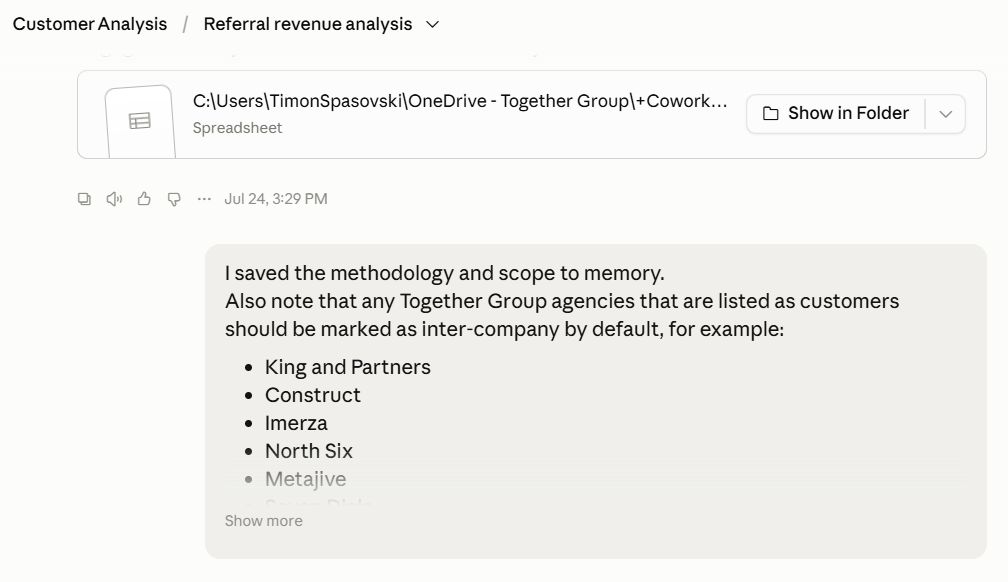Select Referral revenue analysis title
This screenshot has width=1008, height=582.
(x=308, y=24)
